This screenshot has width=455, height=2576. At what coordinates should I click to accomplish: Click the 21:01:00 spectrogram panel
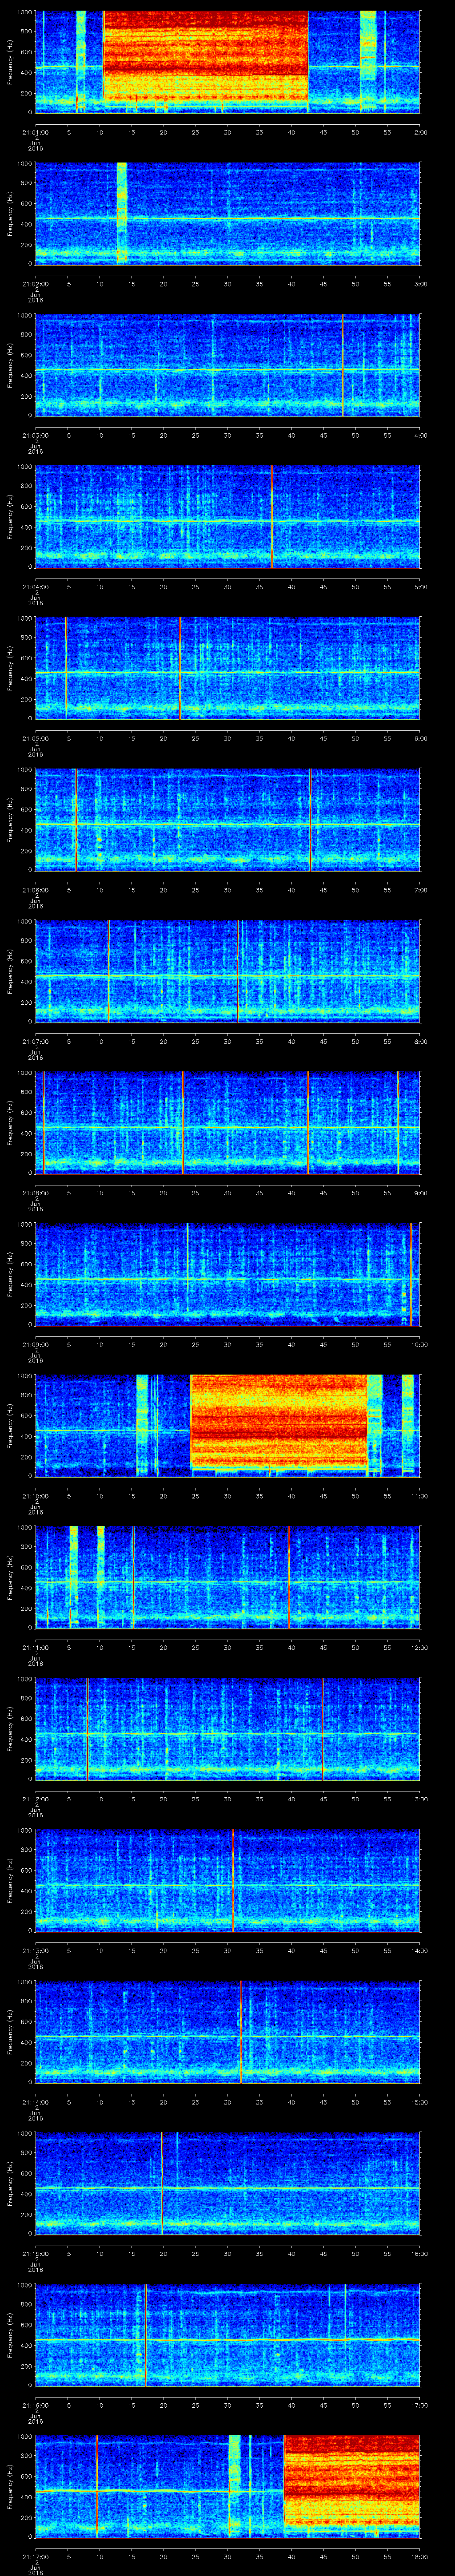click(227, 62)
